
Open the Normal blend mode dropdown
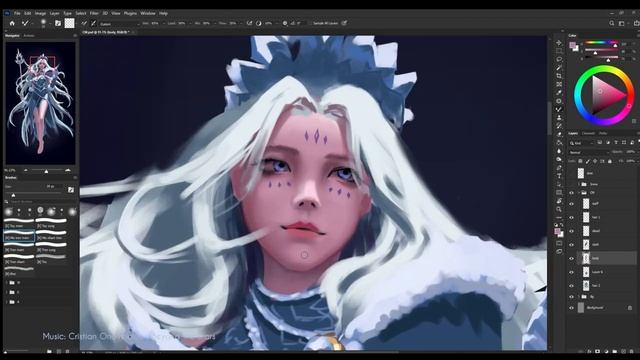tap(588, 152)
